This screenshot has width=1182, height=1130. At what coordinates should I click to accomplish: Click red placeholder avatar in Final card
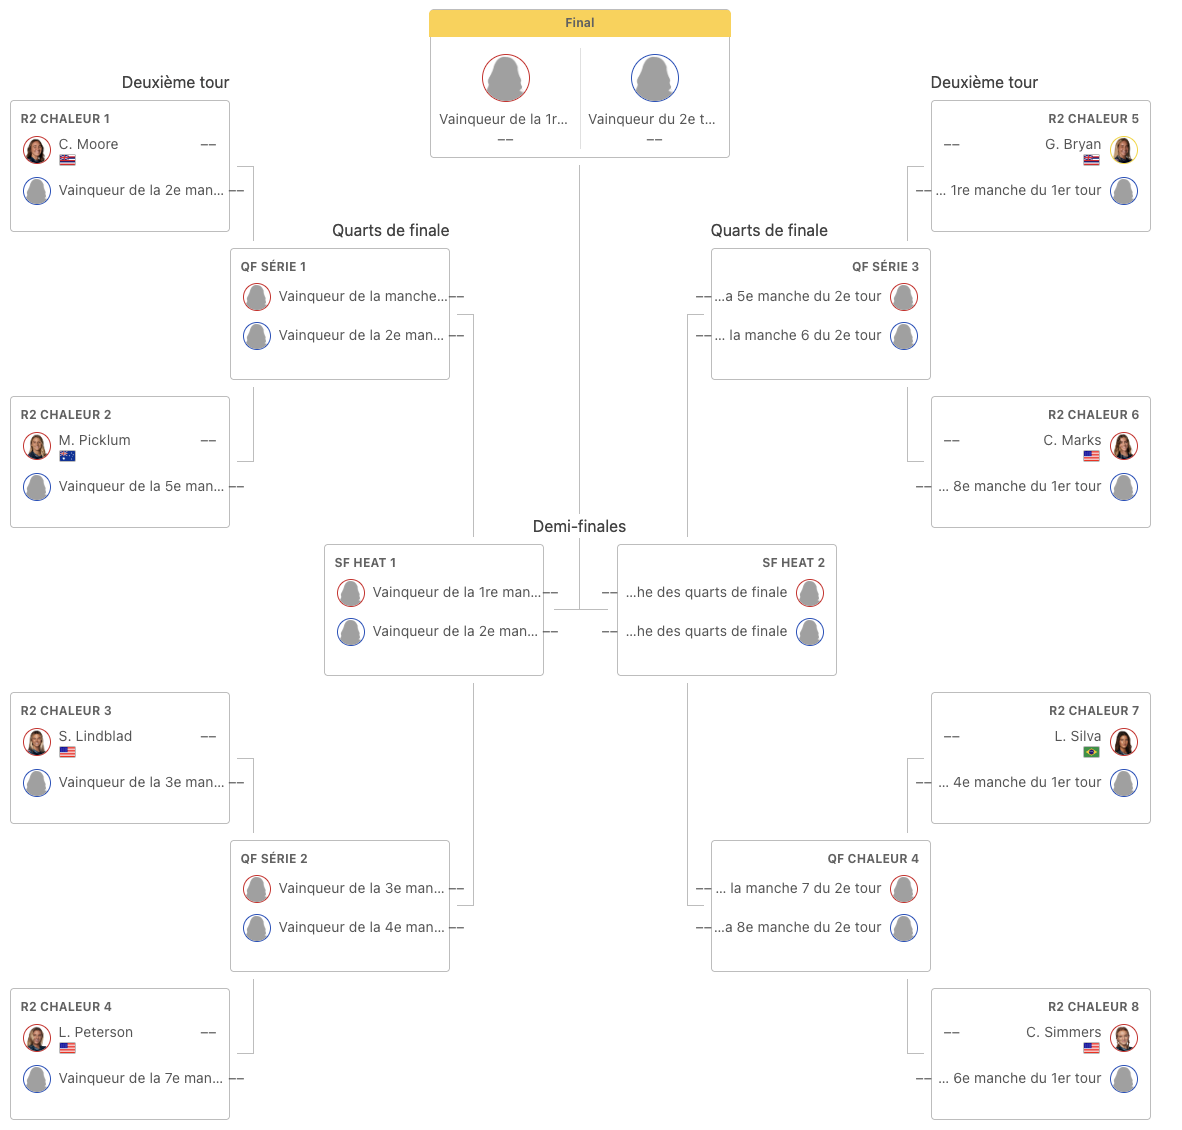[506, 78]
